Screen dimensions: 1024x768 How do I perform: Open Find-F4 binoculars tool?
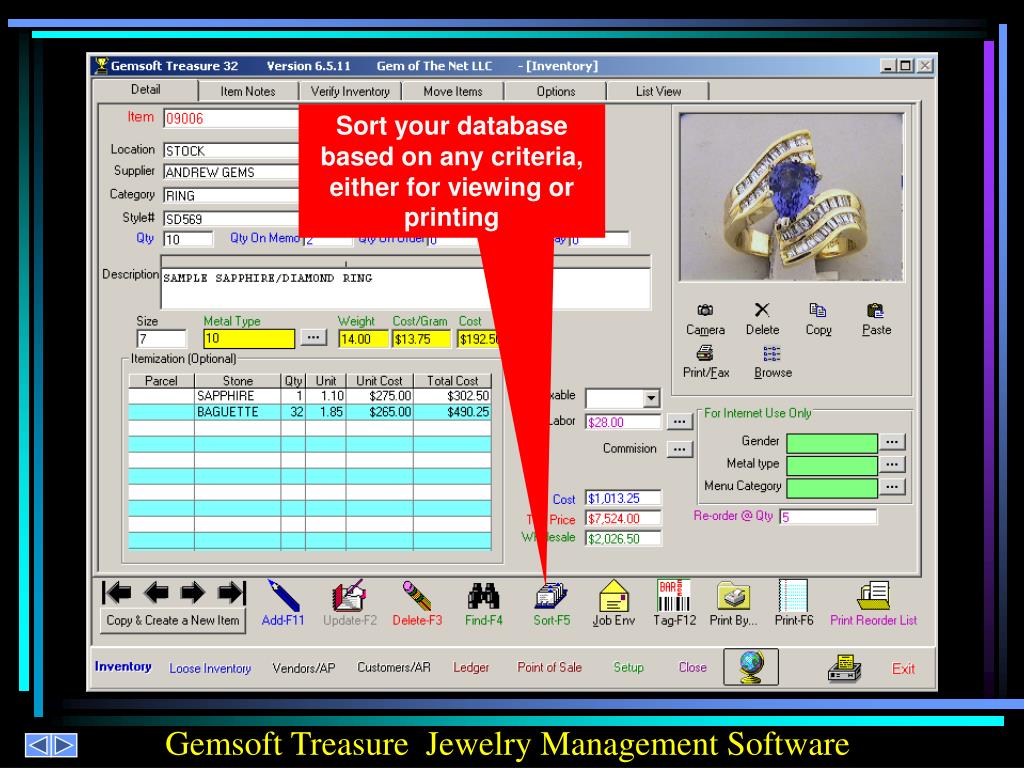pos(483,595)
